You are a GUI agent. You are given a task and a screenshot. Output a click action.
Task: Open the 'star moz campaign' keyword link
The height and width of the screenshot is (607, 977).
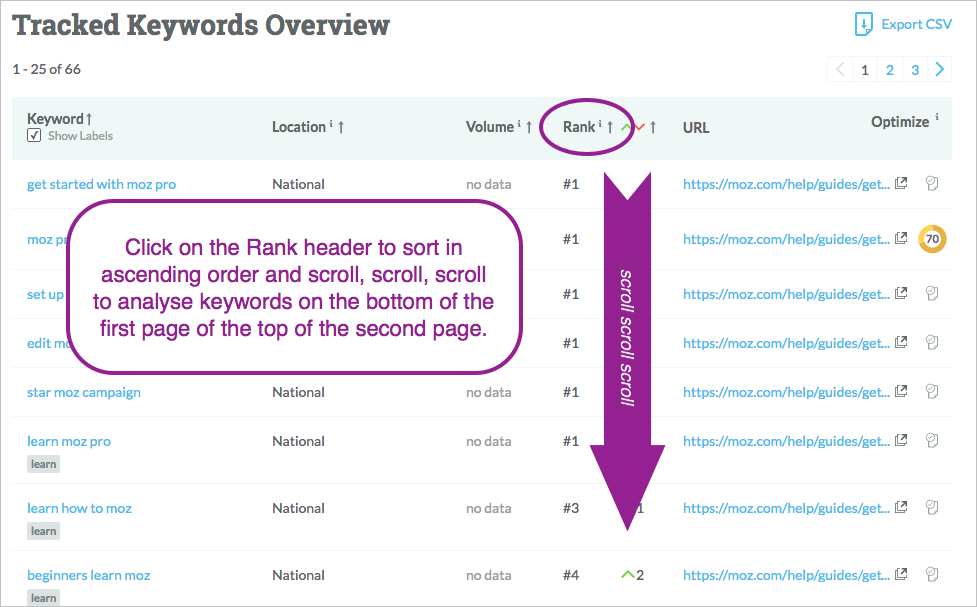(84, 392)
